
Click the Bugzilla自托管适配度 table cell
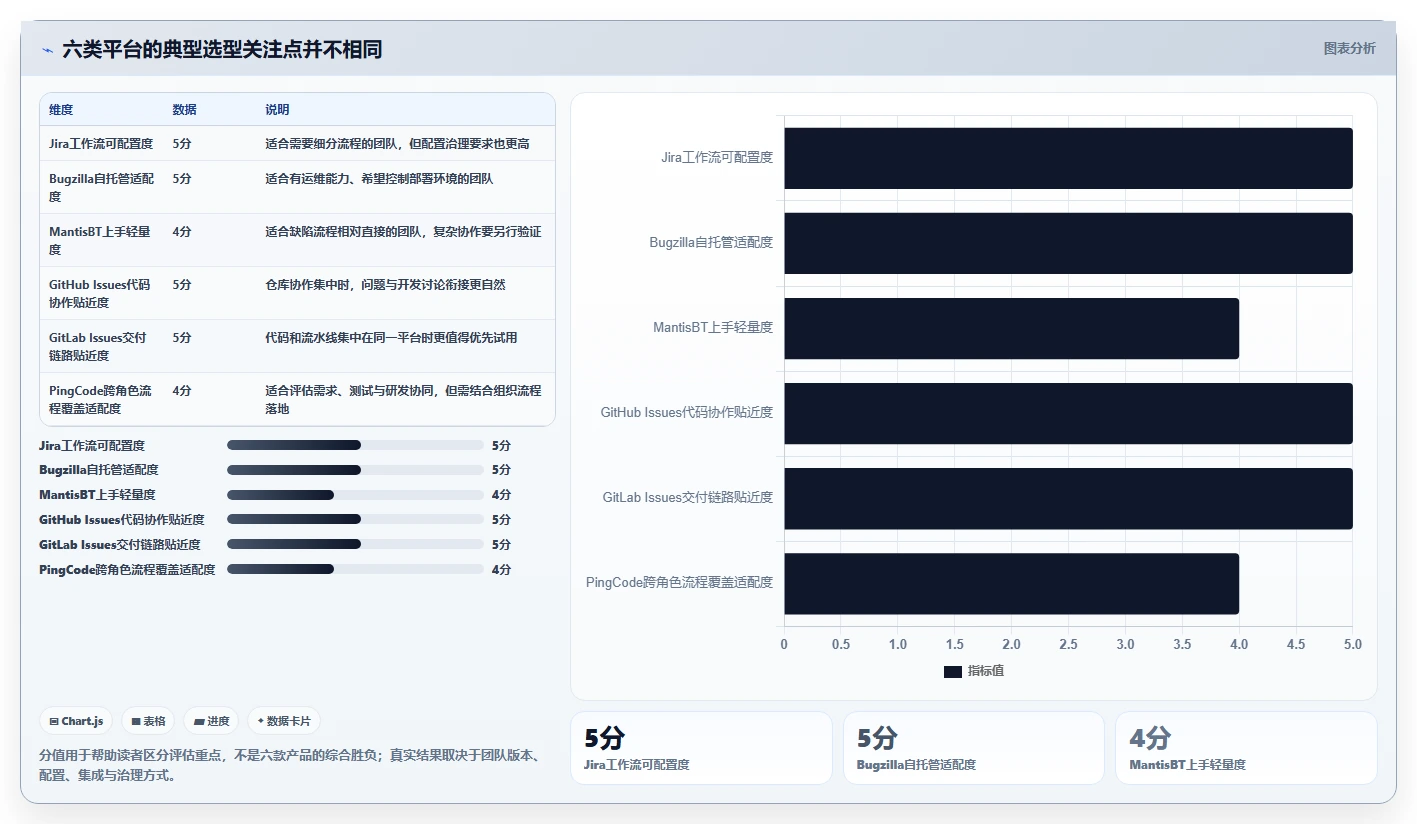pos(101,188)
